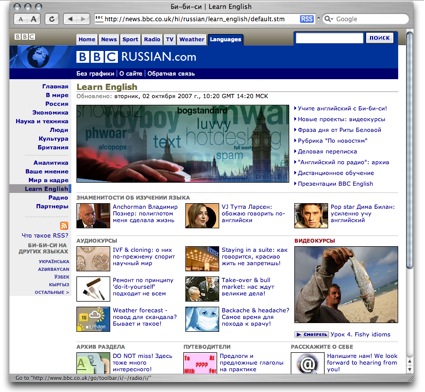425x392 pixels.
Task: Open the Staying in a suite thumbnail
Action: (202, 259)
